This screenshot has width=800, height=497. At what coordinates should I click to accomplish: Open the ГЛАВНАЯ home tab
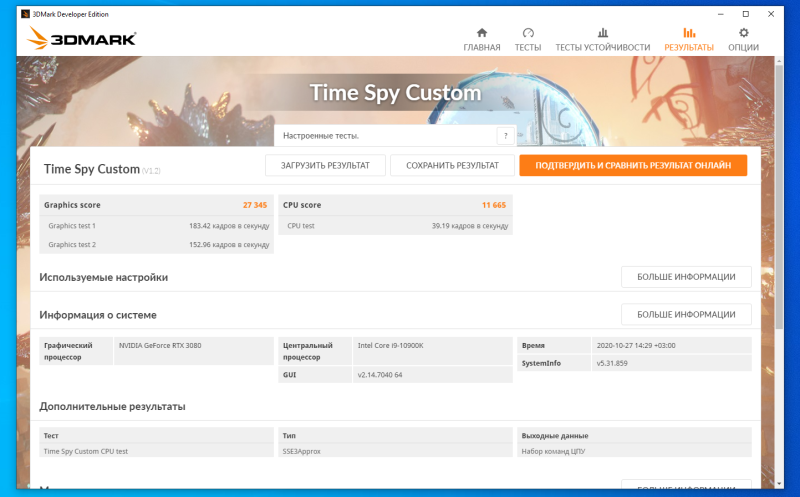click(482, 40)
